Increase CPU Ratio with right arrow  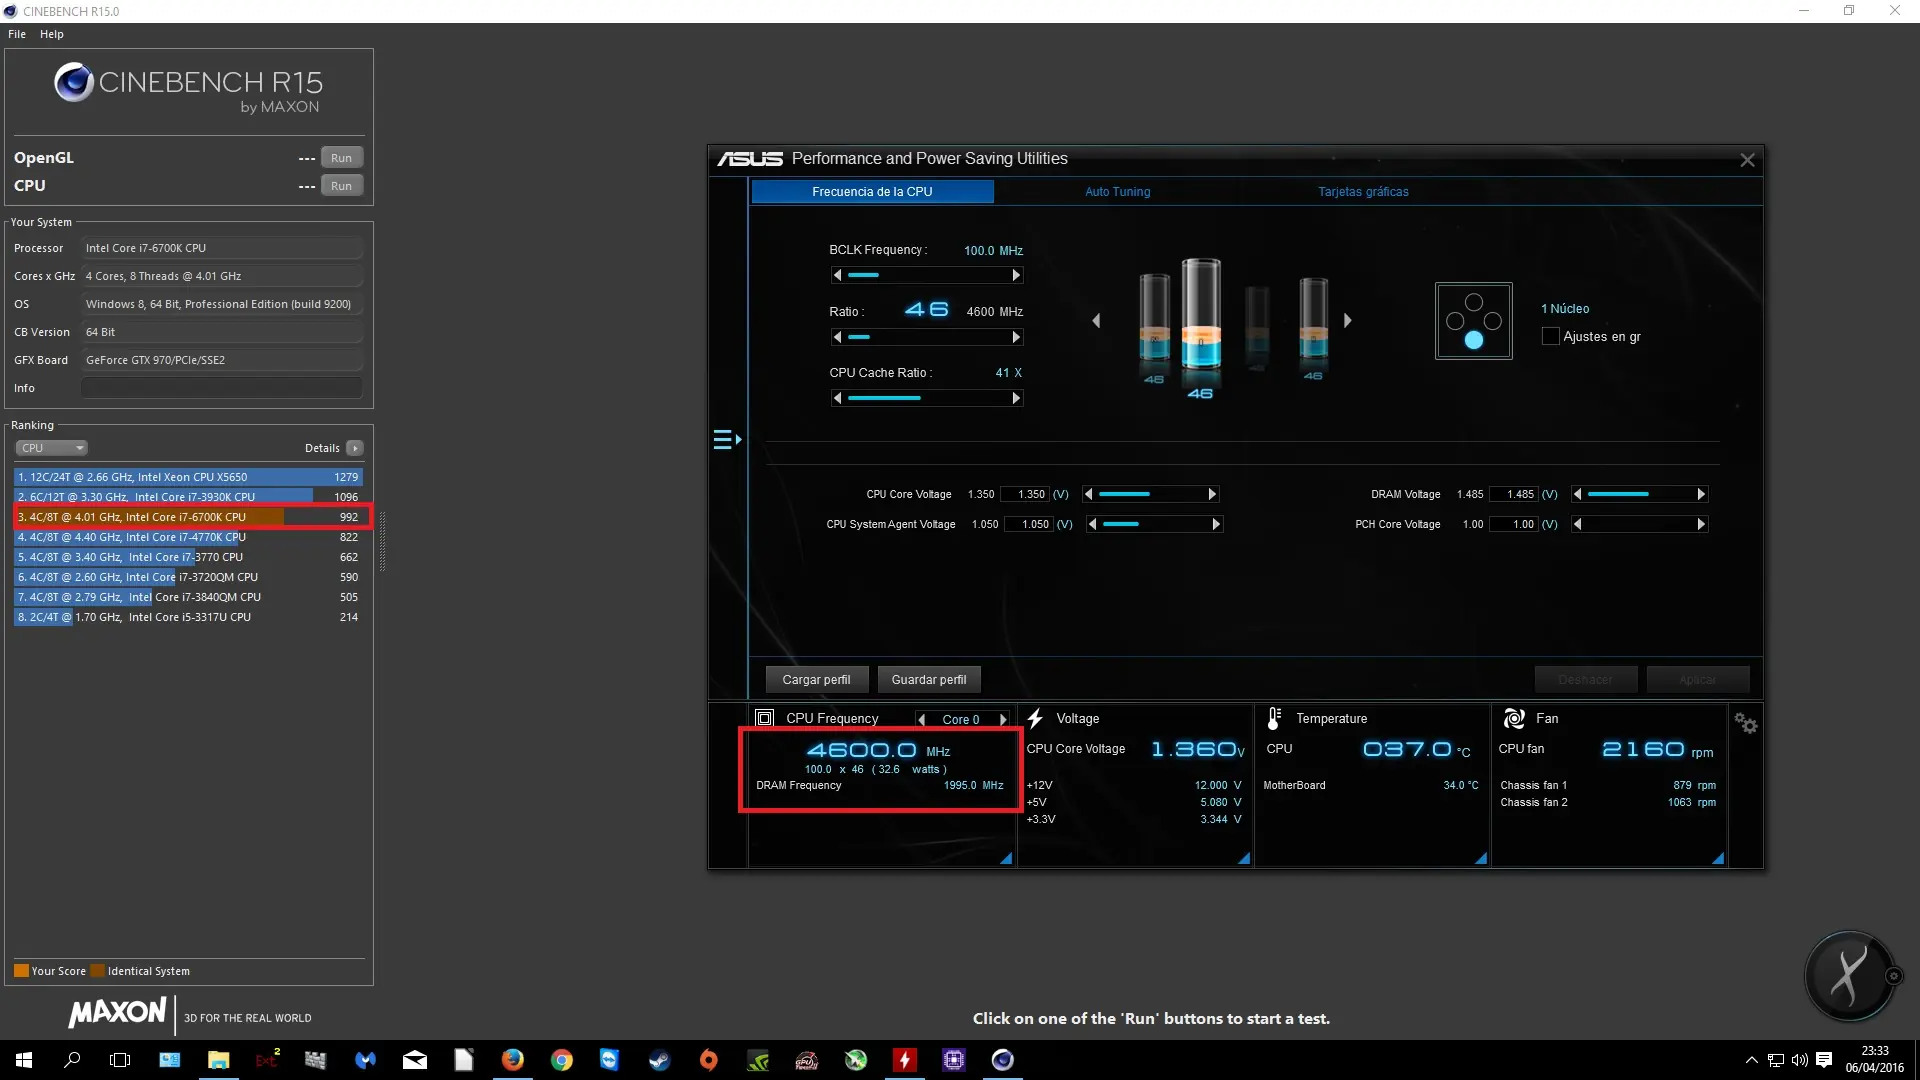(x=1016, y=337)
